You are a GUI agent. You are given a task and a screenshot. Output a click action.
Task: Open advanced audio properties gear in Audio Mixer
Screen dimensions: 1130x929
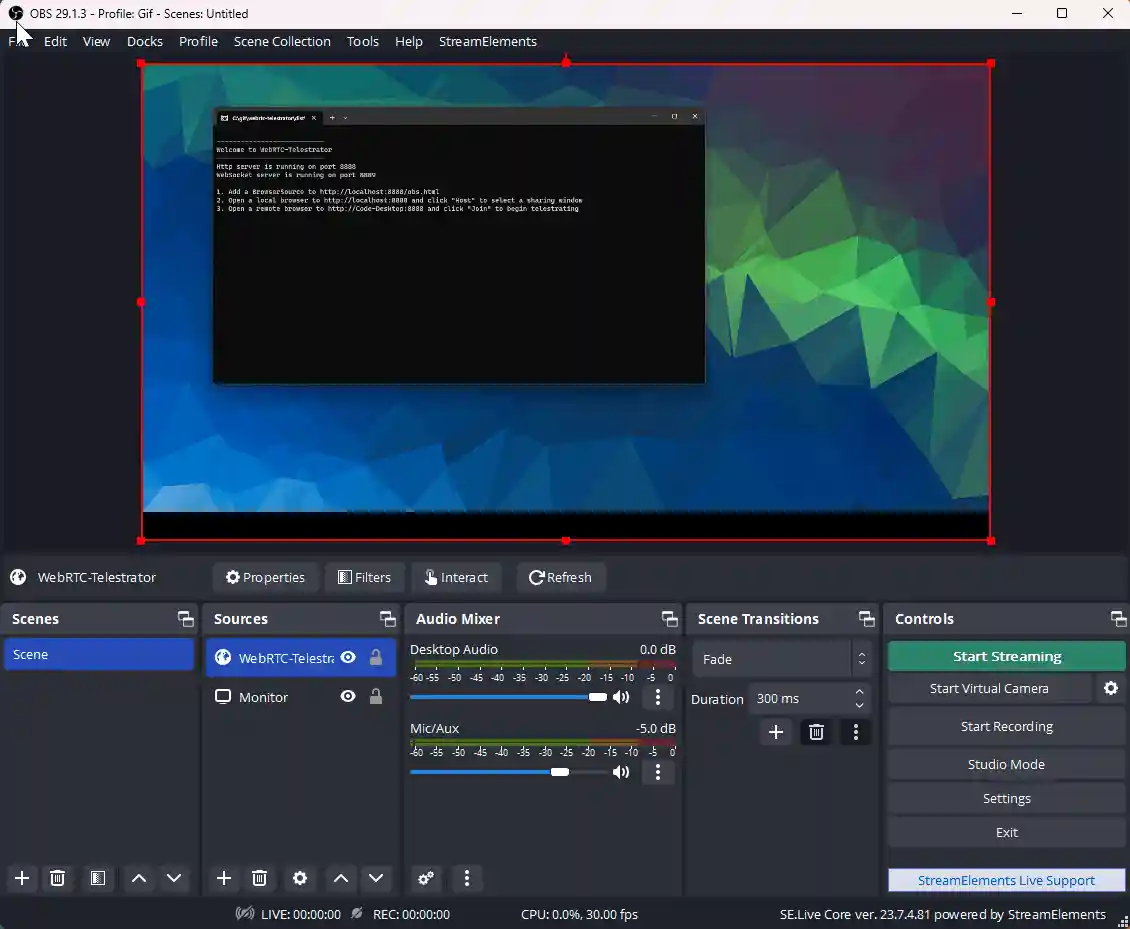427,878
